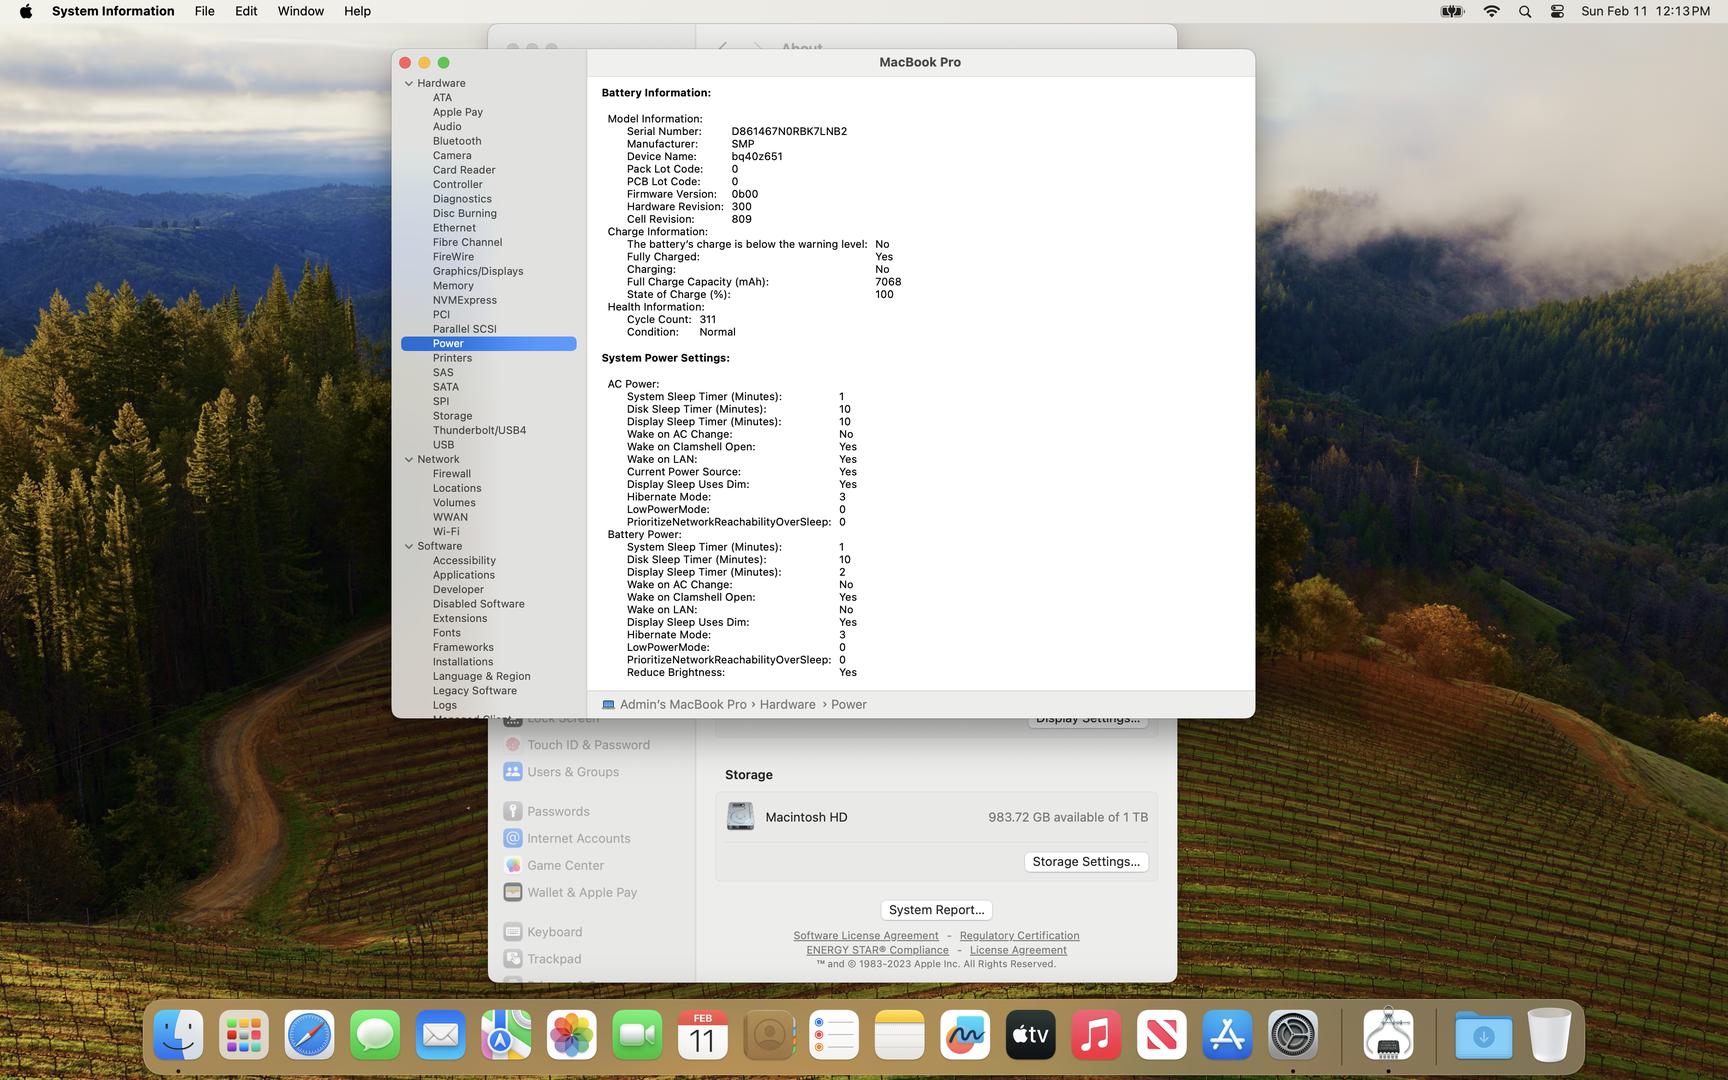Collapse the Hardware section triangle
The height and width of the screenshot is (1080, 1728).
point(409,84)
